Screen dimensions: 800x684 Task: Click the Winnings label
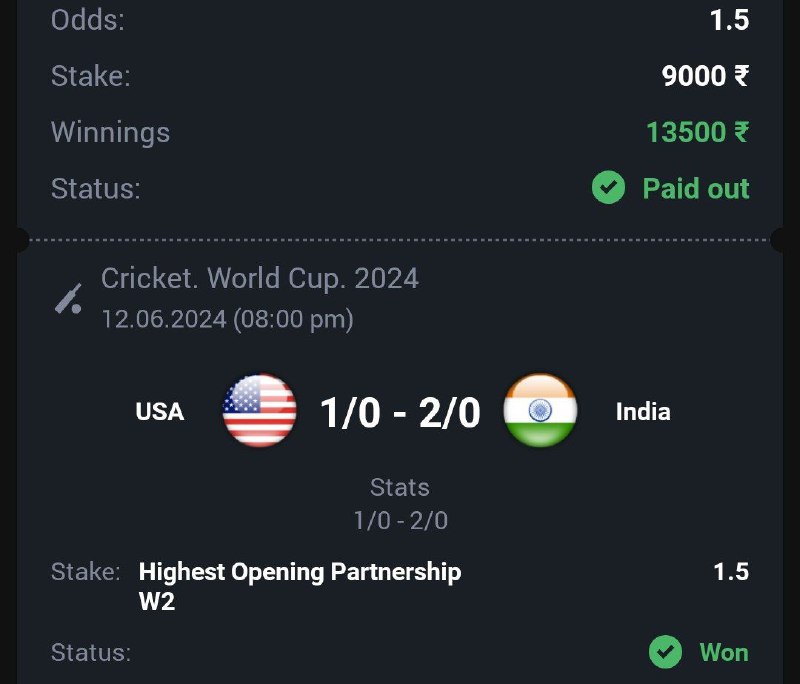110,132
